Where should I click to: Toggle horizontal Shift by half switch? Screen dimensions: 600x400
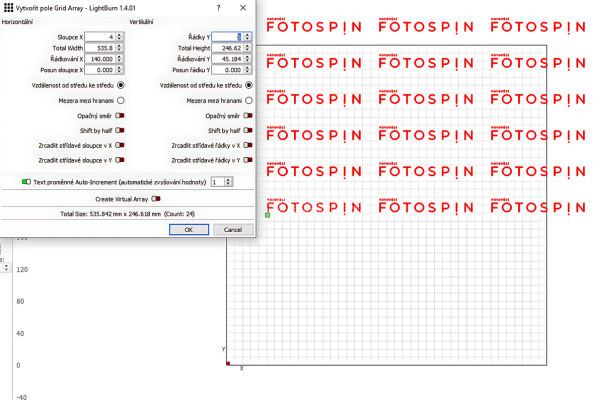point(120,131)
